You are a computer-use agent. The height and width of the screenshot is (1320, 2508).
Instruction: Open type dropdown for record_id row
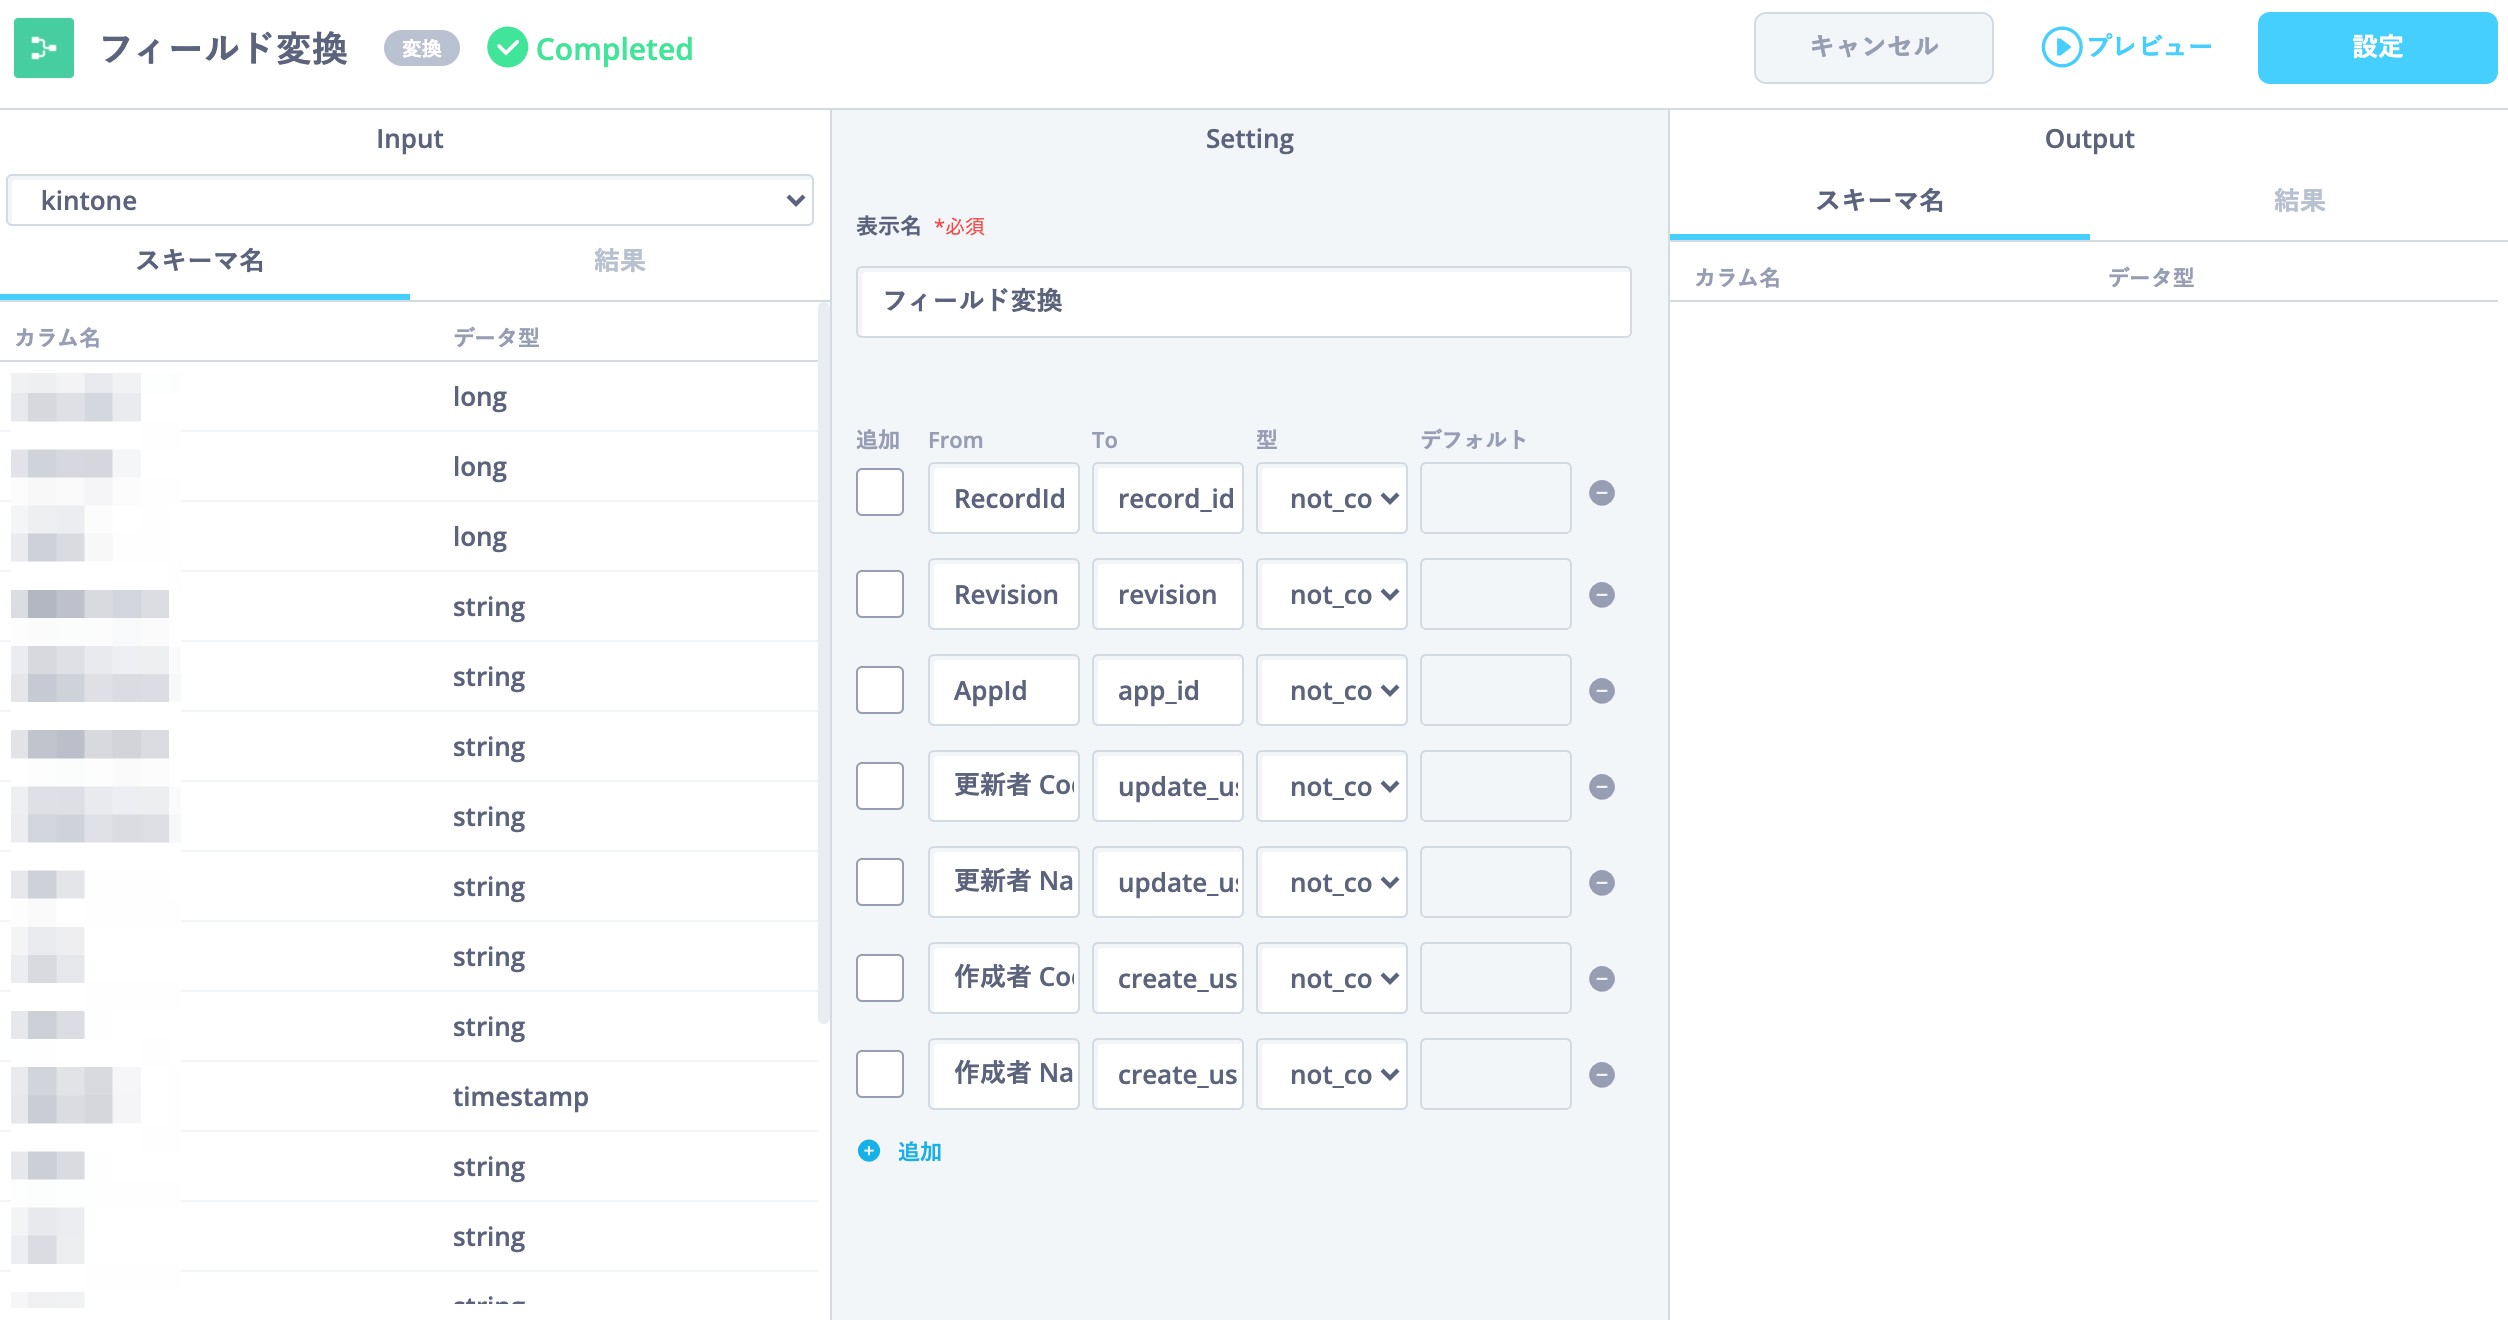point(1332,498)
